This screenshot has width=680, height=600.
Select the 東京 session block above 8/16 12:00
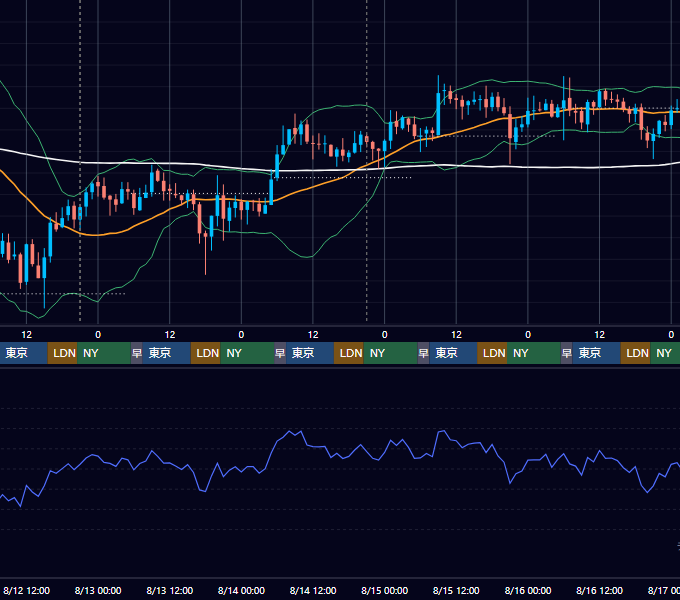click(596, 353)
